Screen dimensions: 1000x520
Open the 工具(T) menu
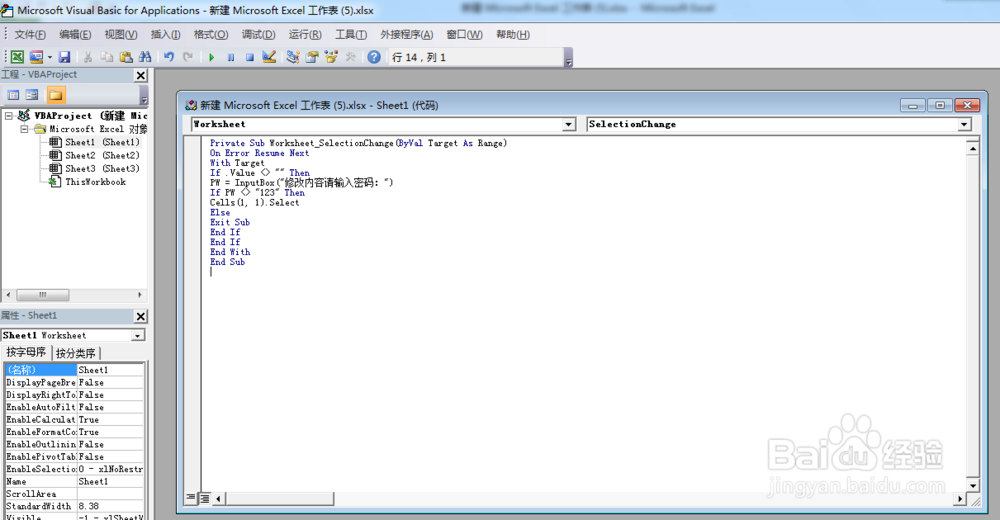[x=351, y=34]
